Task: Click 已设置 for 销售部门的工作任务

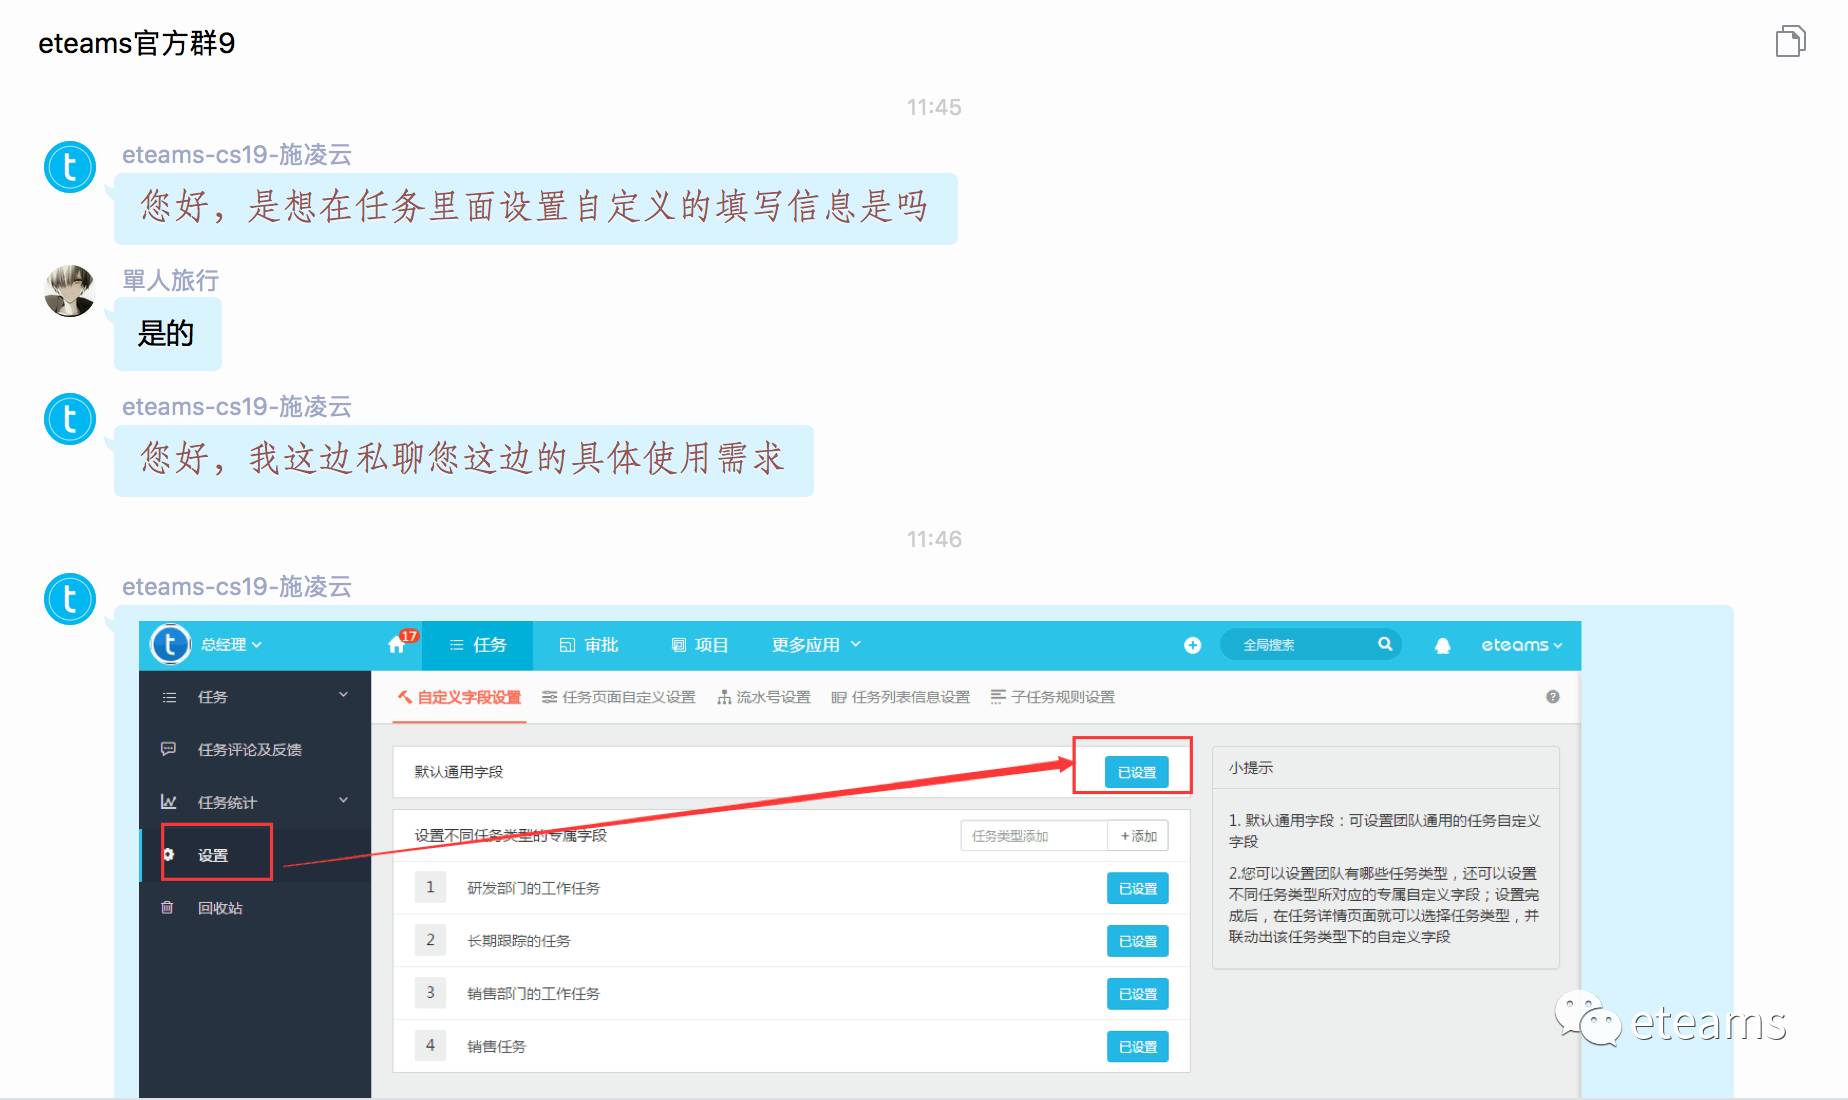Action: pyautogui.click(x=1138, y=994)
